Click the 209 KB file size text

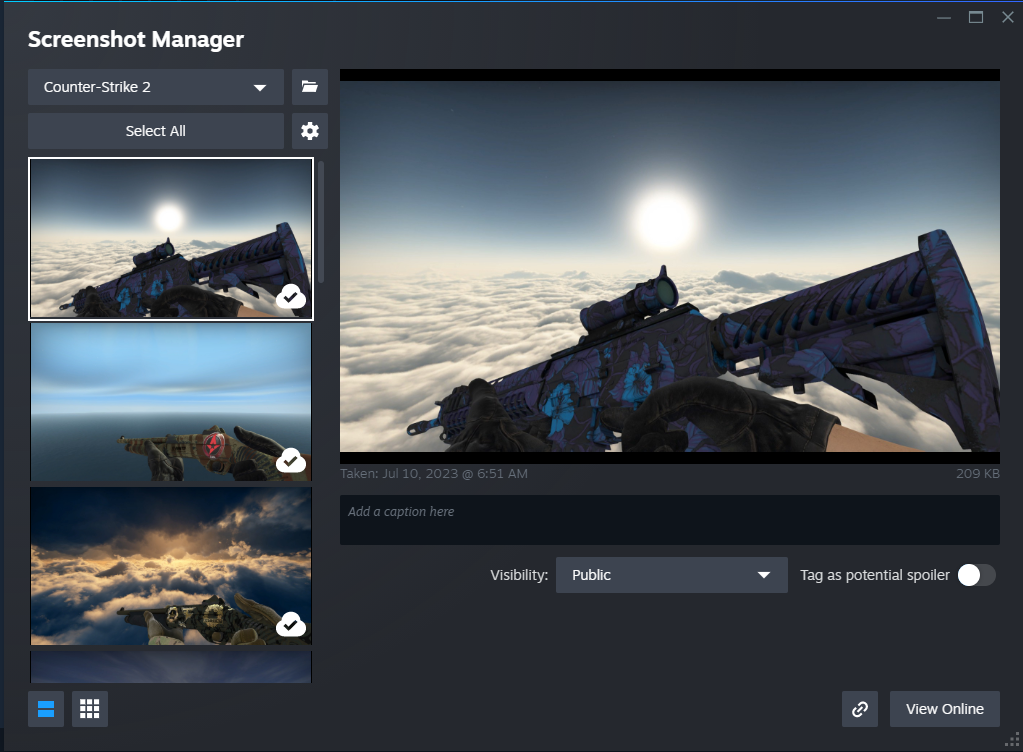977,474
